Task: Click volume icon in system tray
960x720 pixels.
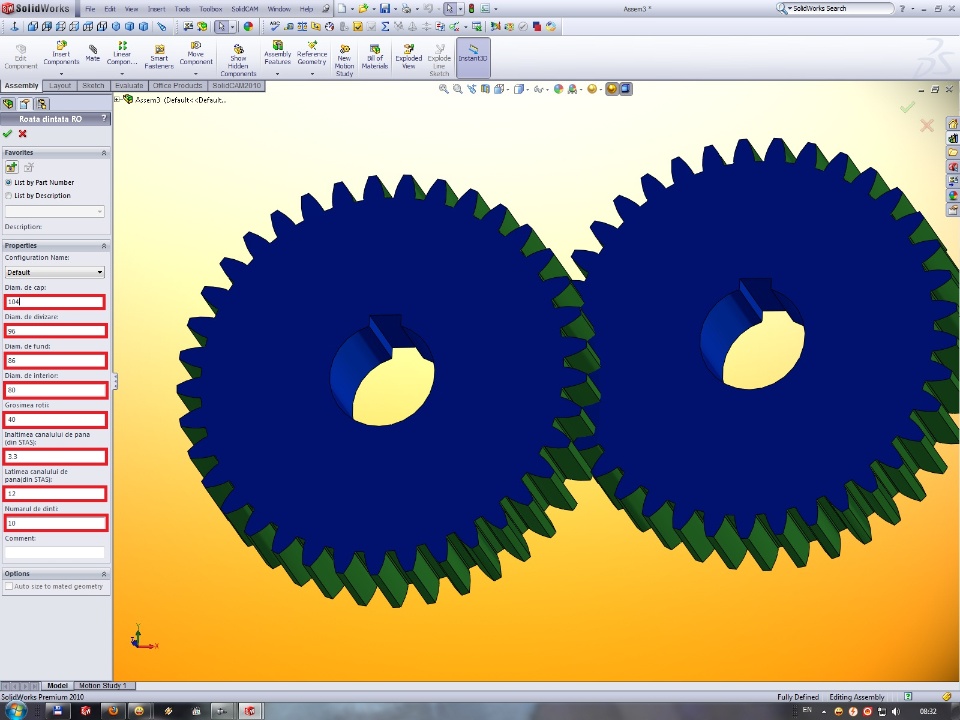Action: [896, 711]
